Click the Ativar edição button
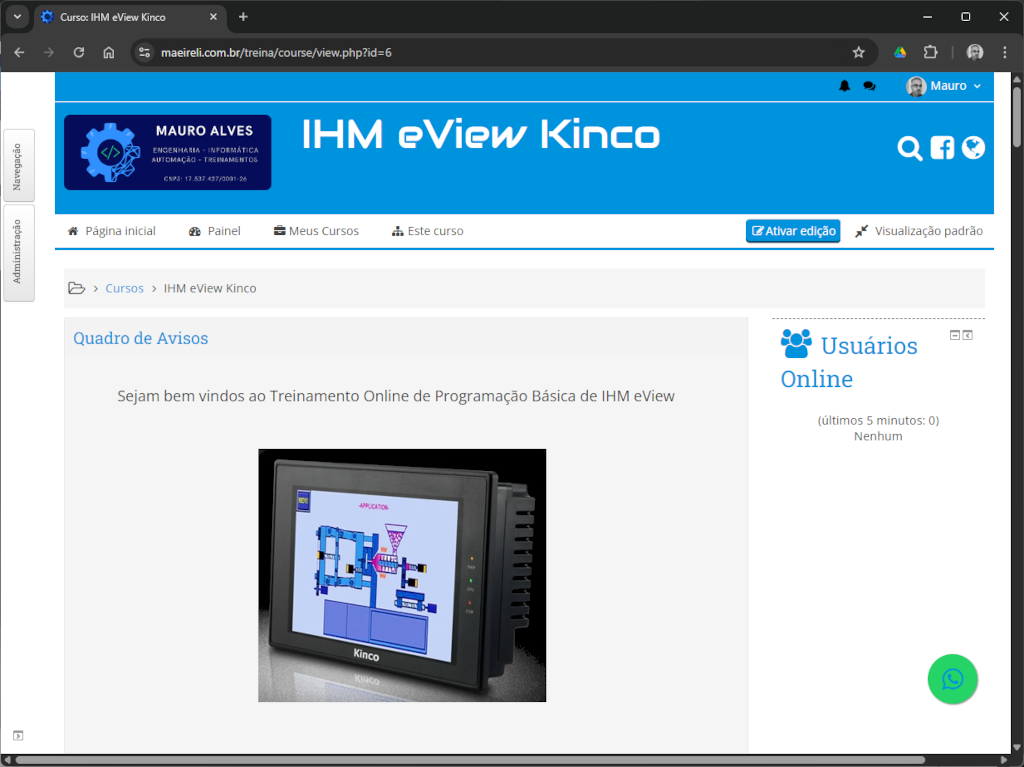 [x=793, y=231]
